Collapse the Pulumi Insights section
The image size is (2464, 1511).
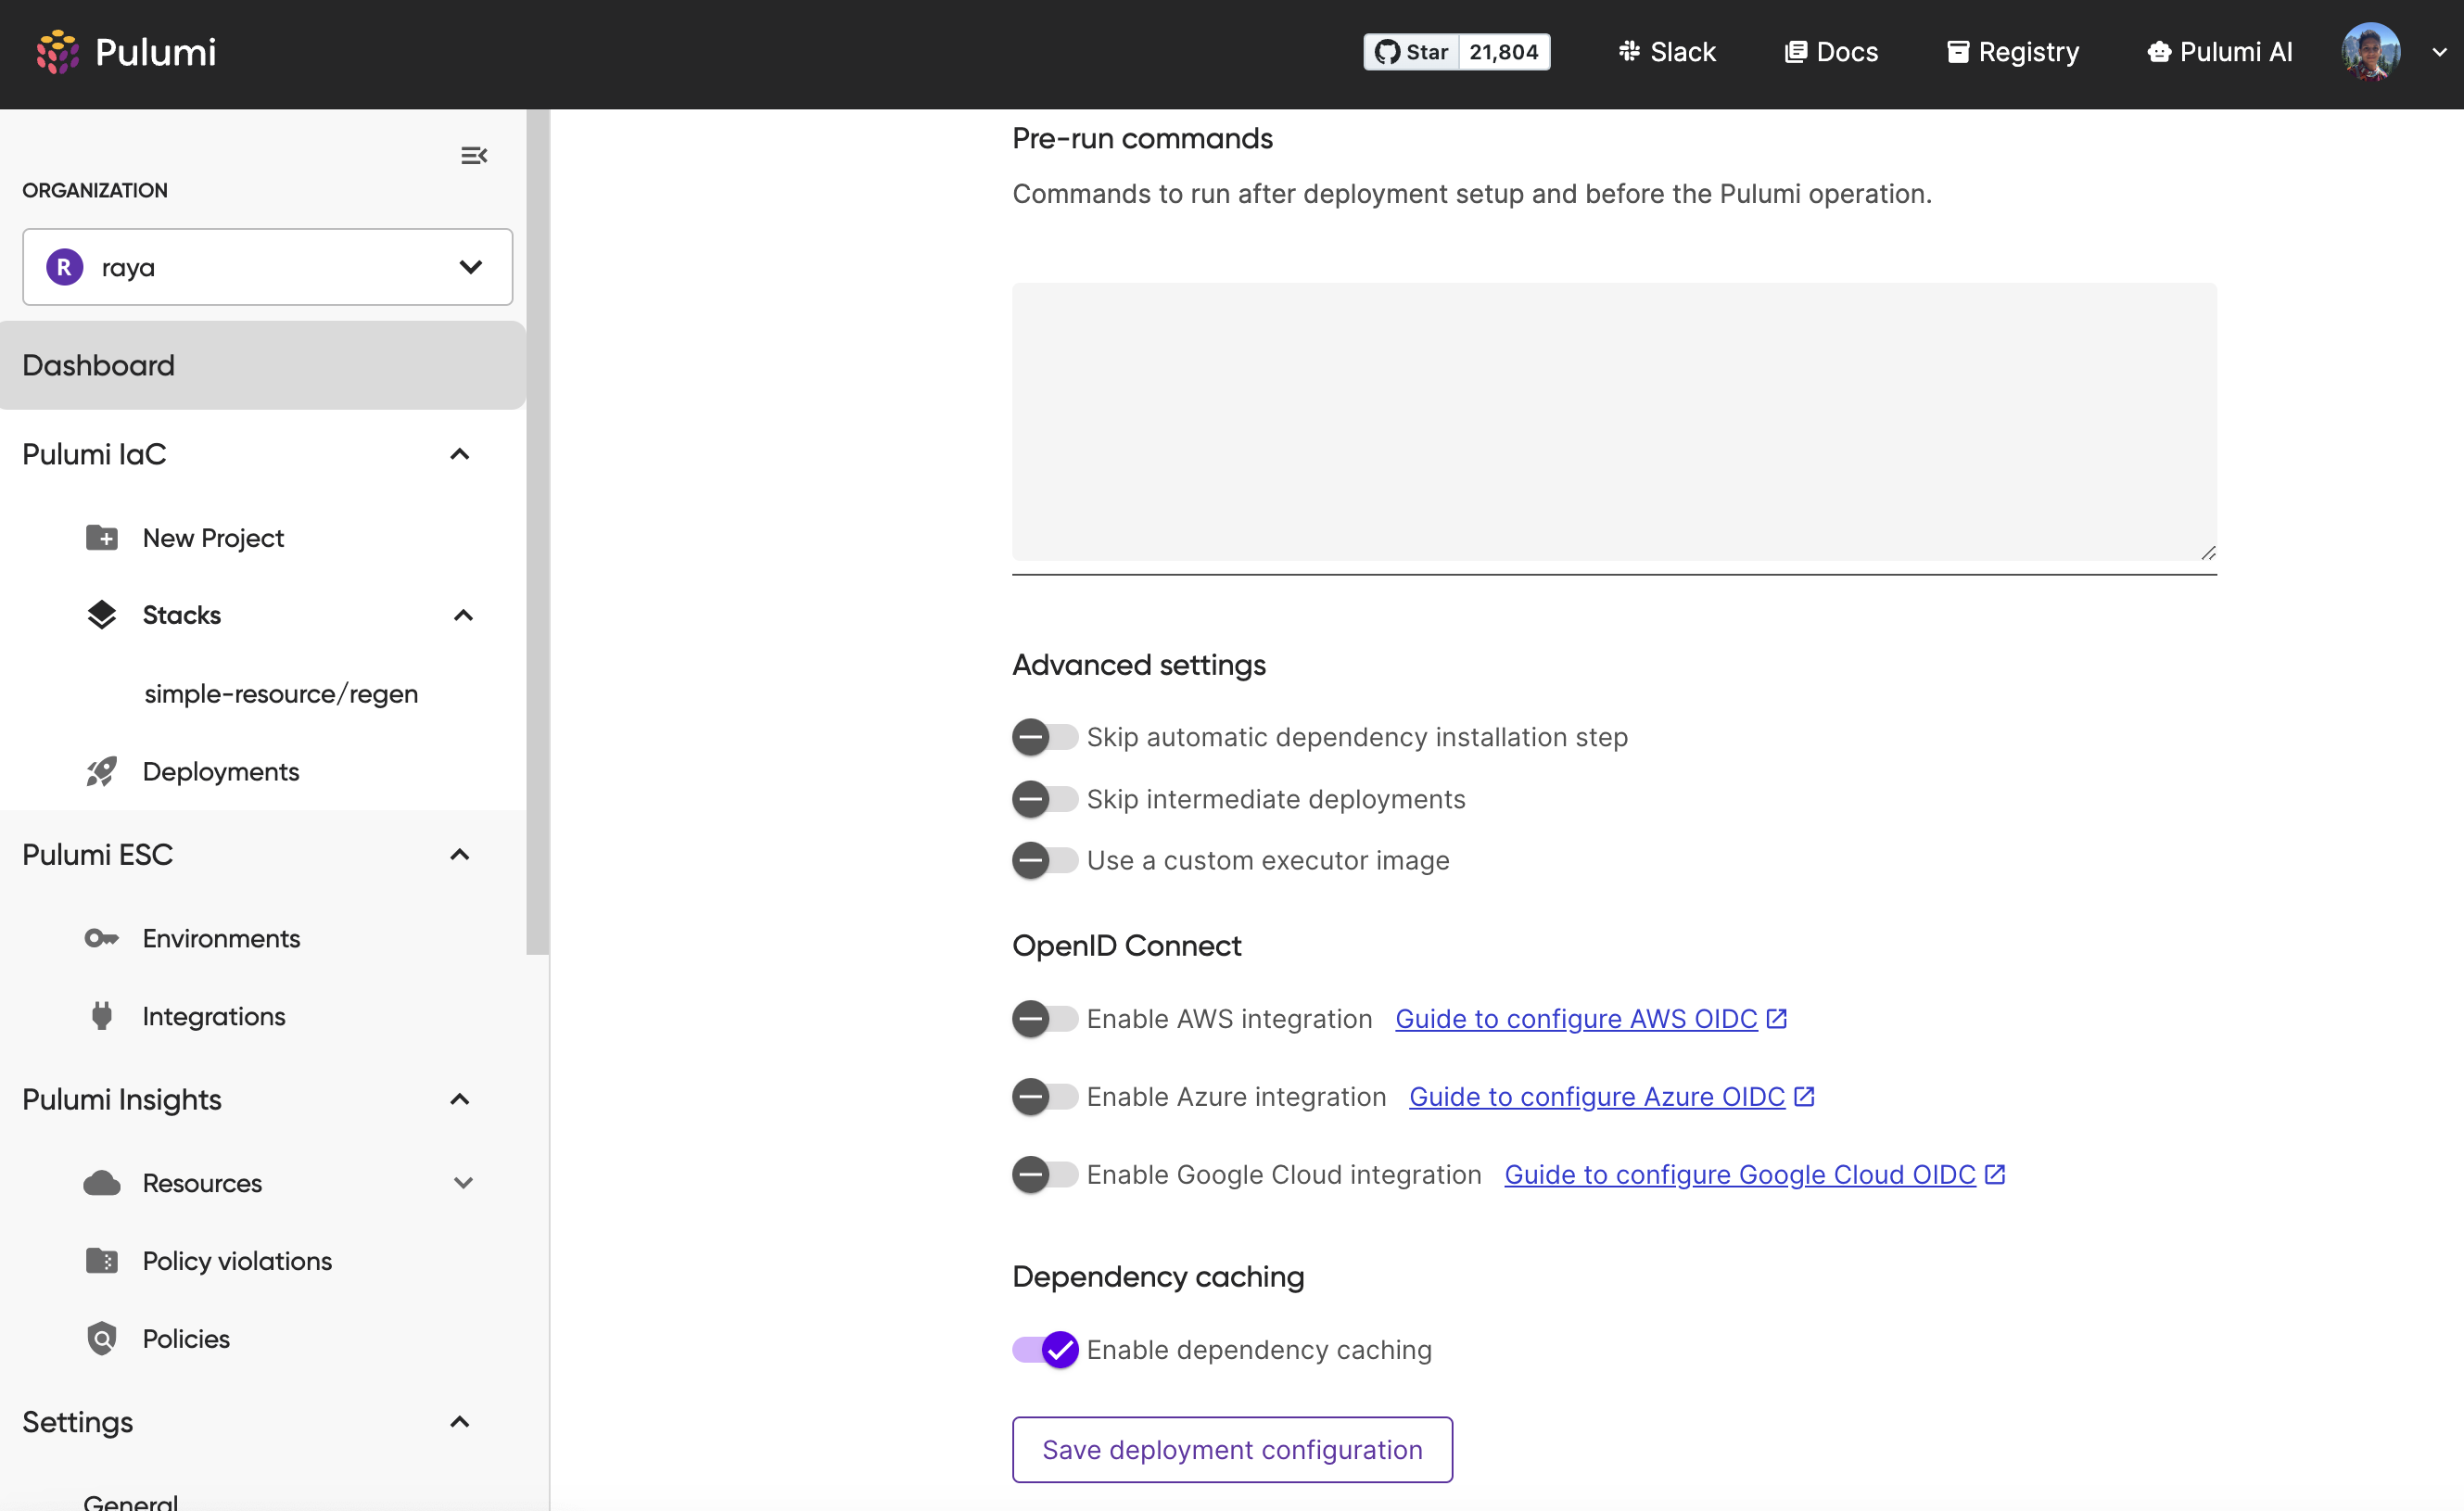[460, 1099]
